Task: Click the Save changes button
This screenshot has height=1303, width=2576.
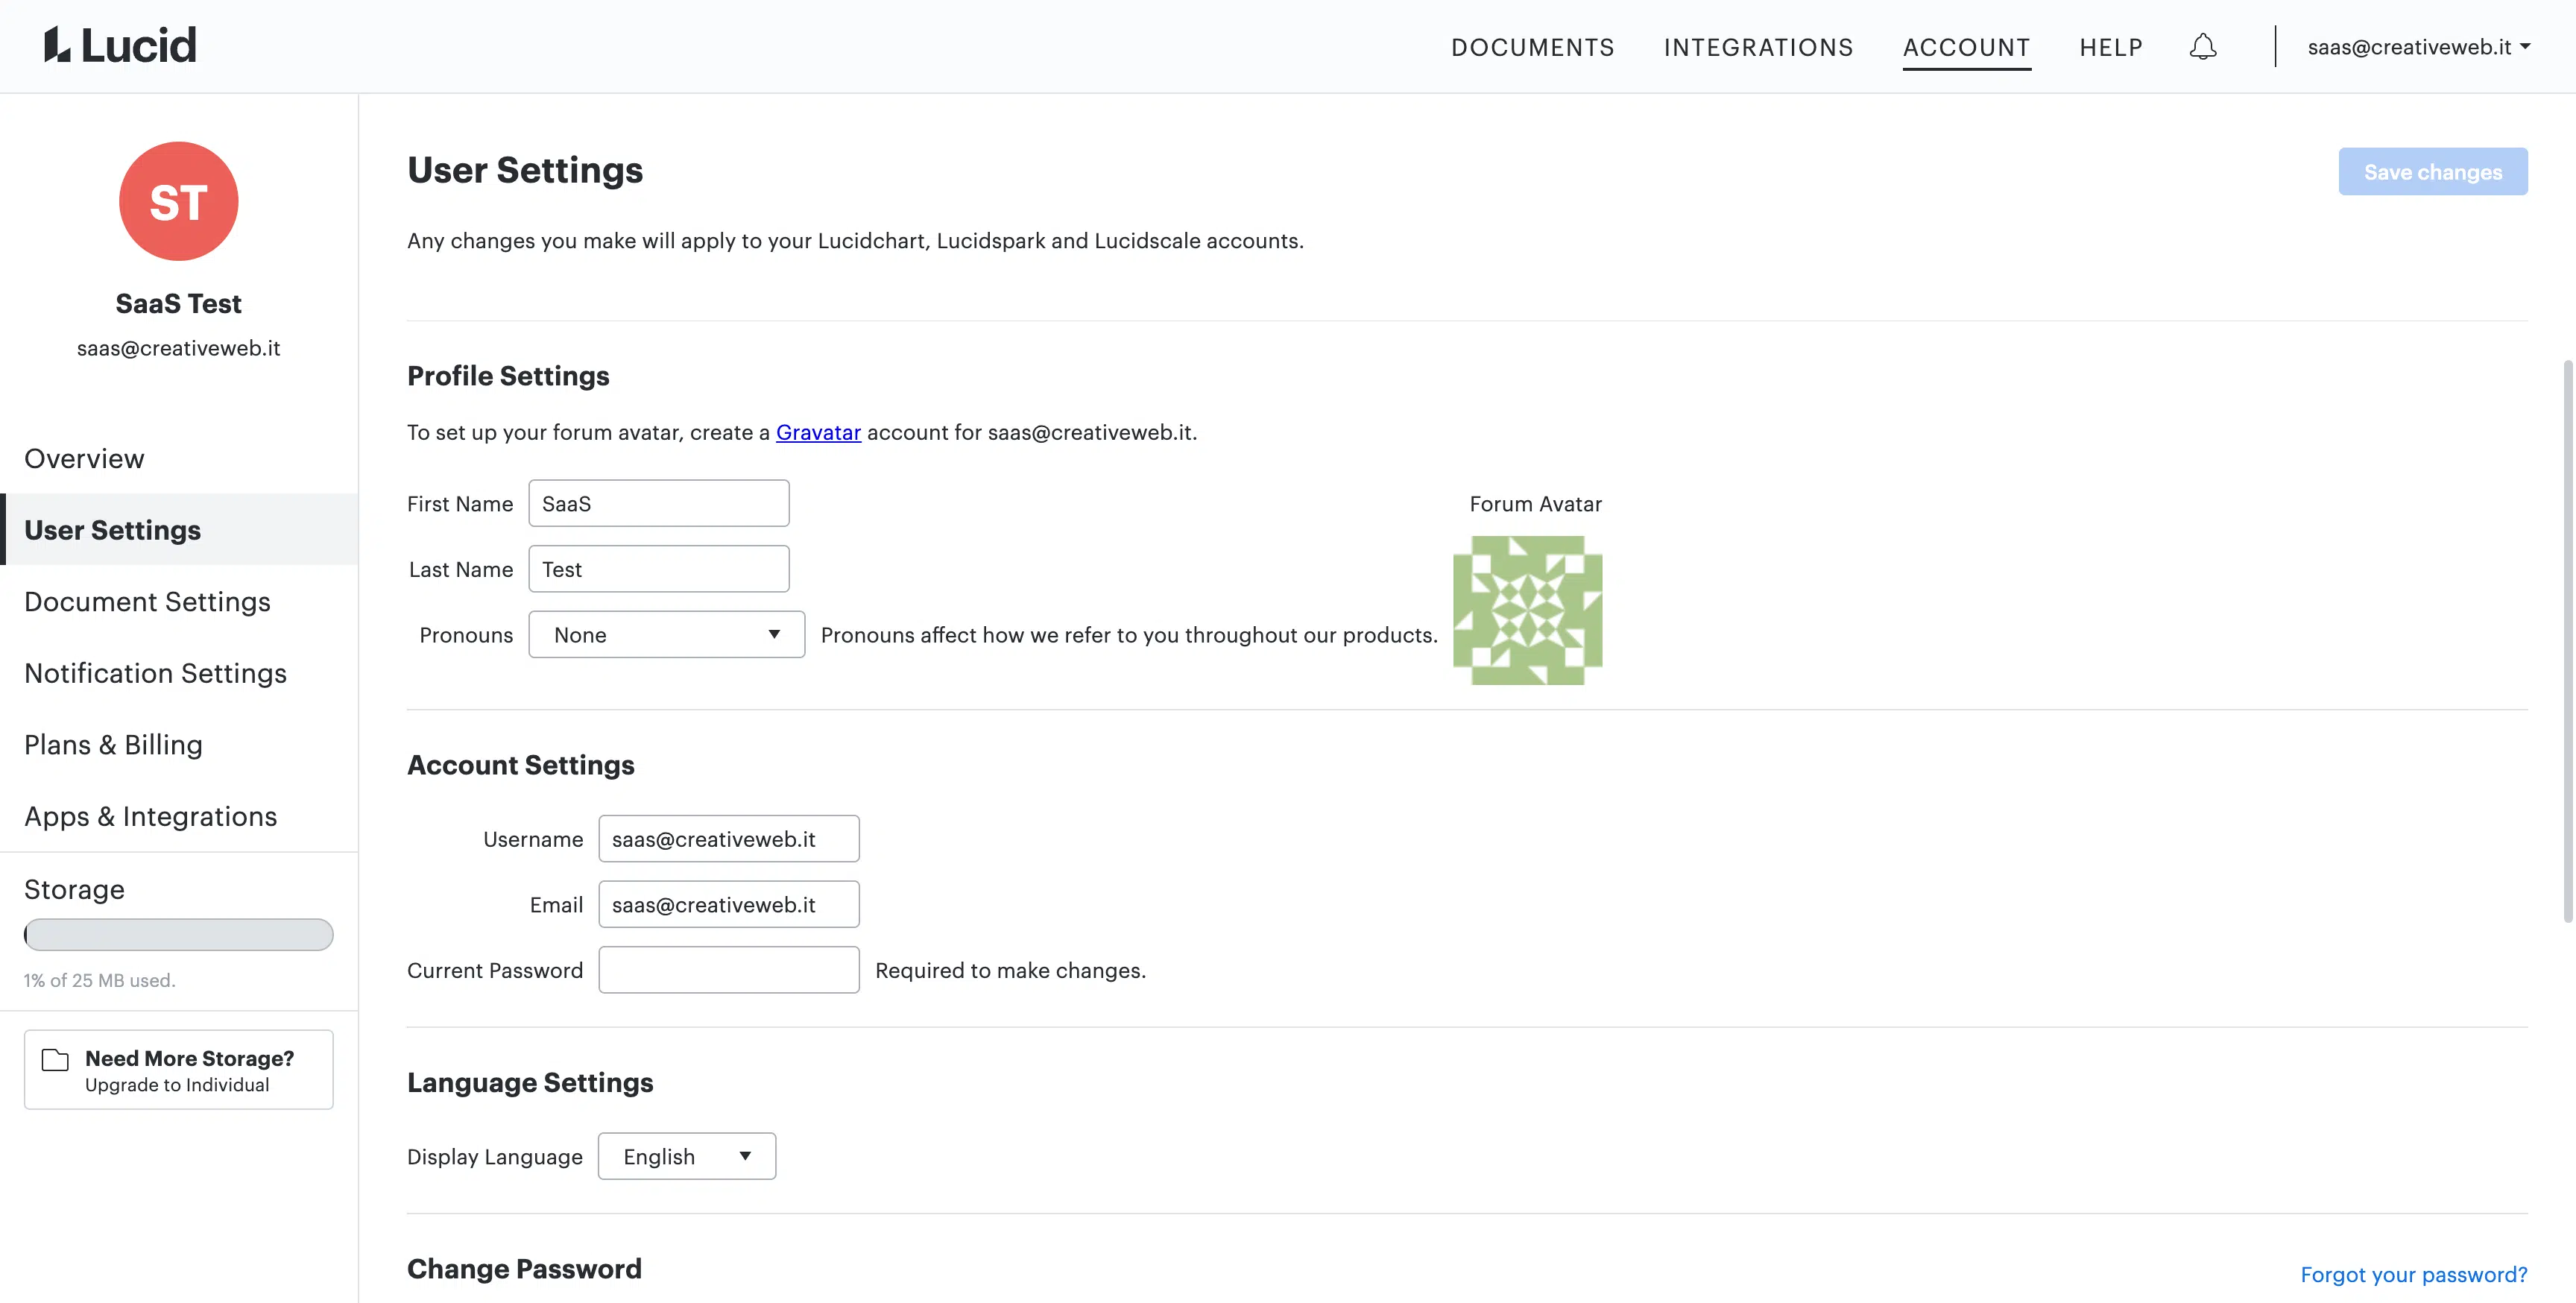Action: [2432, 172]
